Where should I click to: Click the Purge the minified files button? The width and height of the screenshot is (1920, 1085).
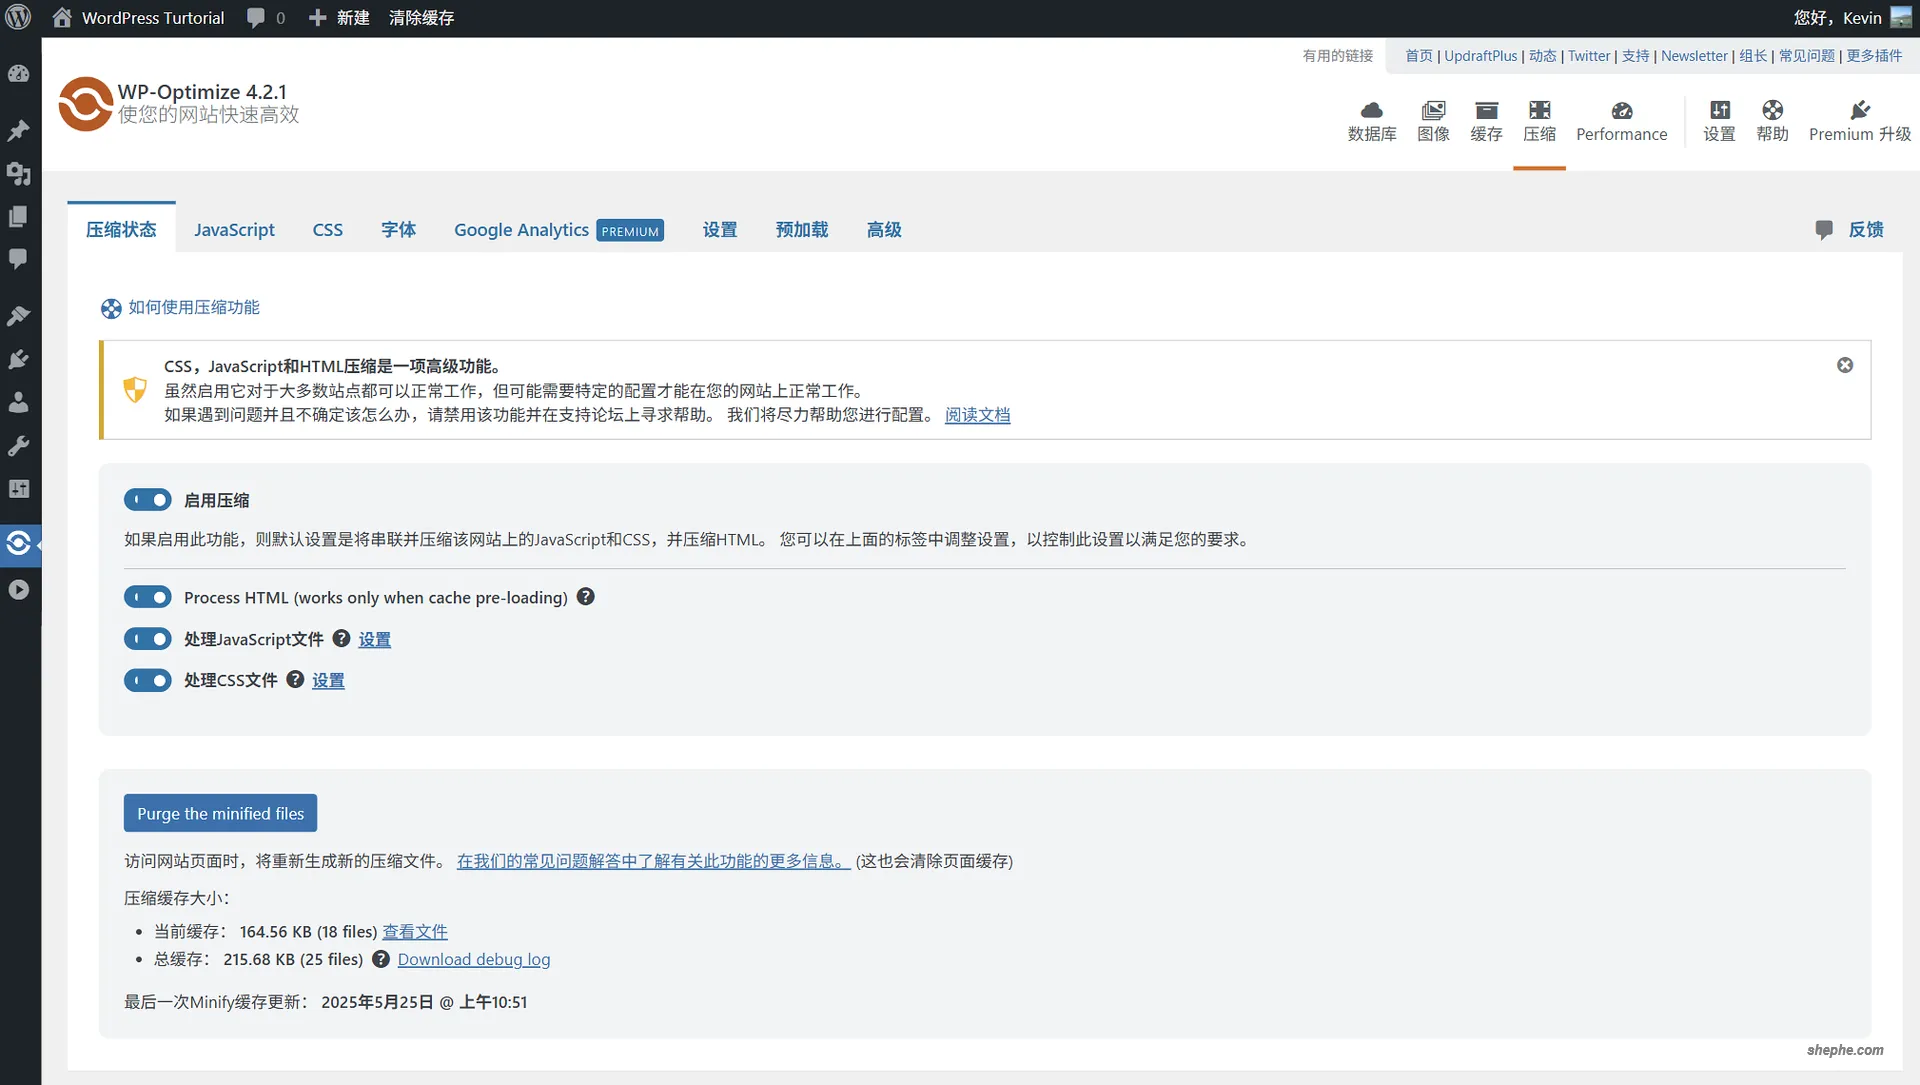point(219,813)
